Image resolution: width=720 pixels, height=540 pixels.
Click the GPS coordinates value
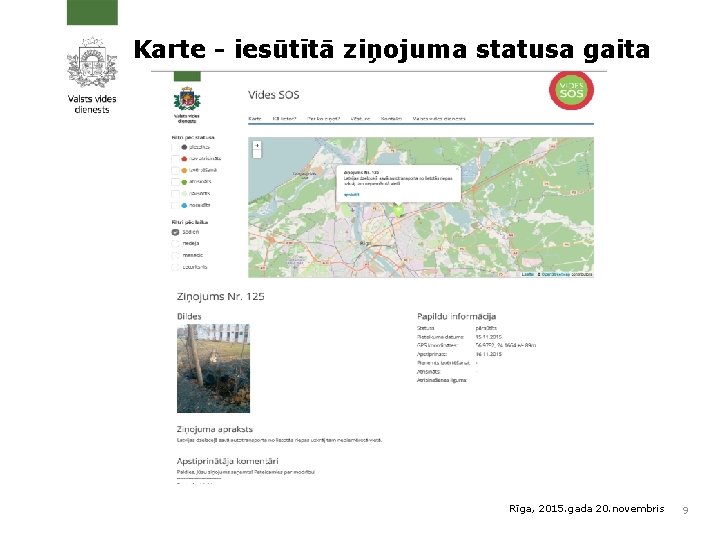click(x=506, y=345)
